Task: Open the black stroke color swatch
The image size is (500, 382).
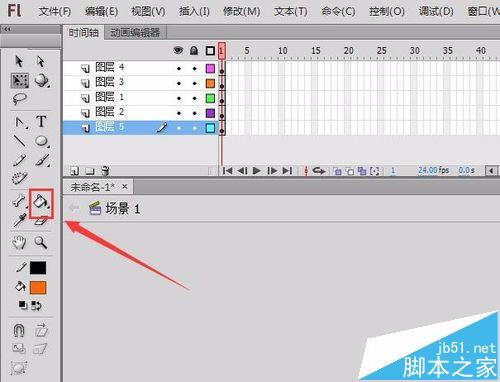Action: pos(38,268)
